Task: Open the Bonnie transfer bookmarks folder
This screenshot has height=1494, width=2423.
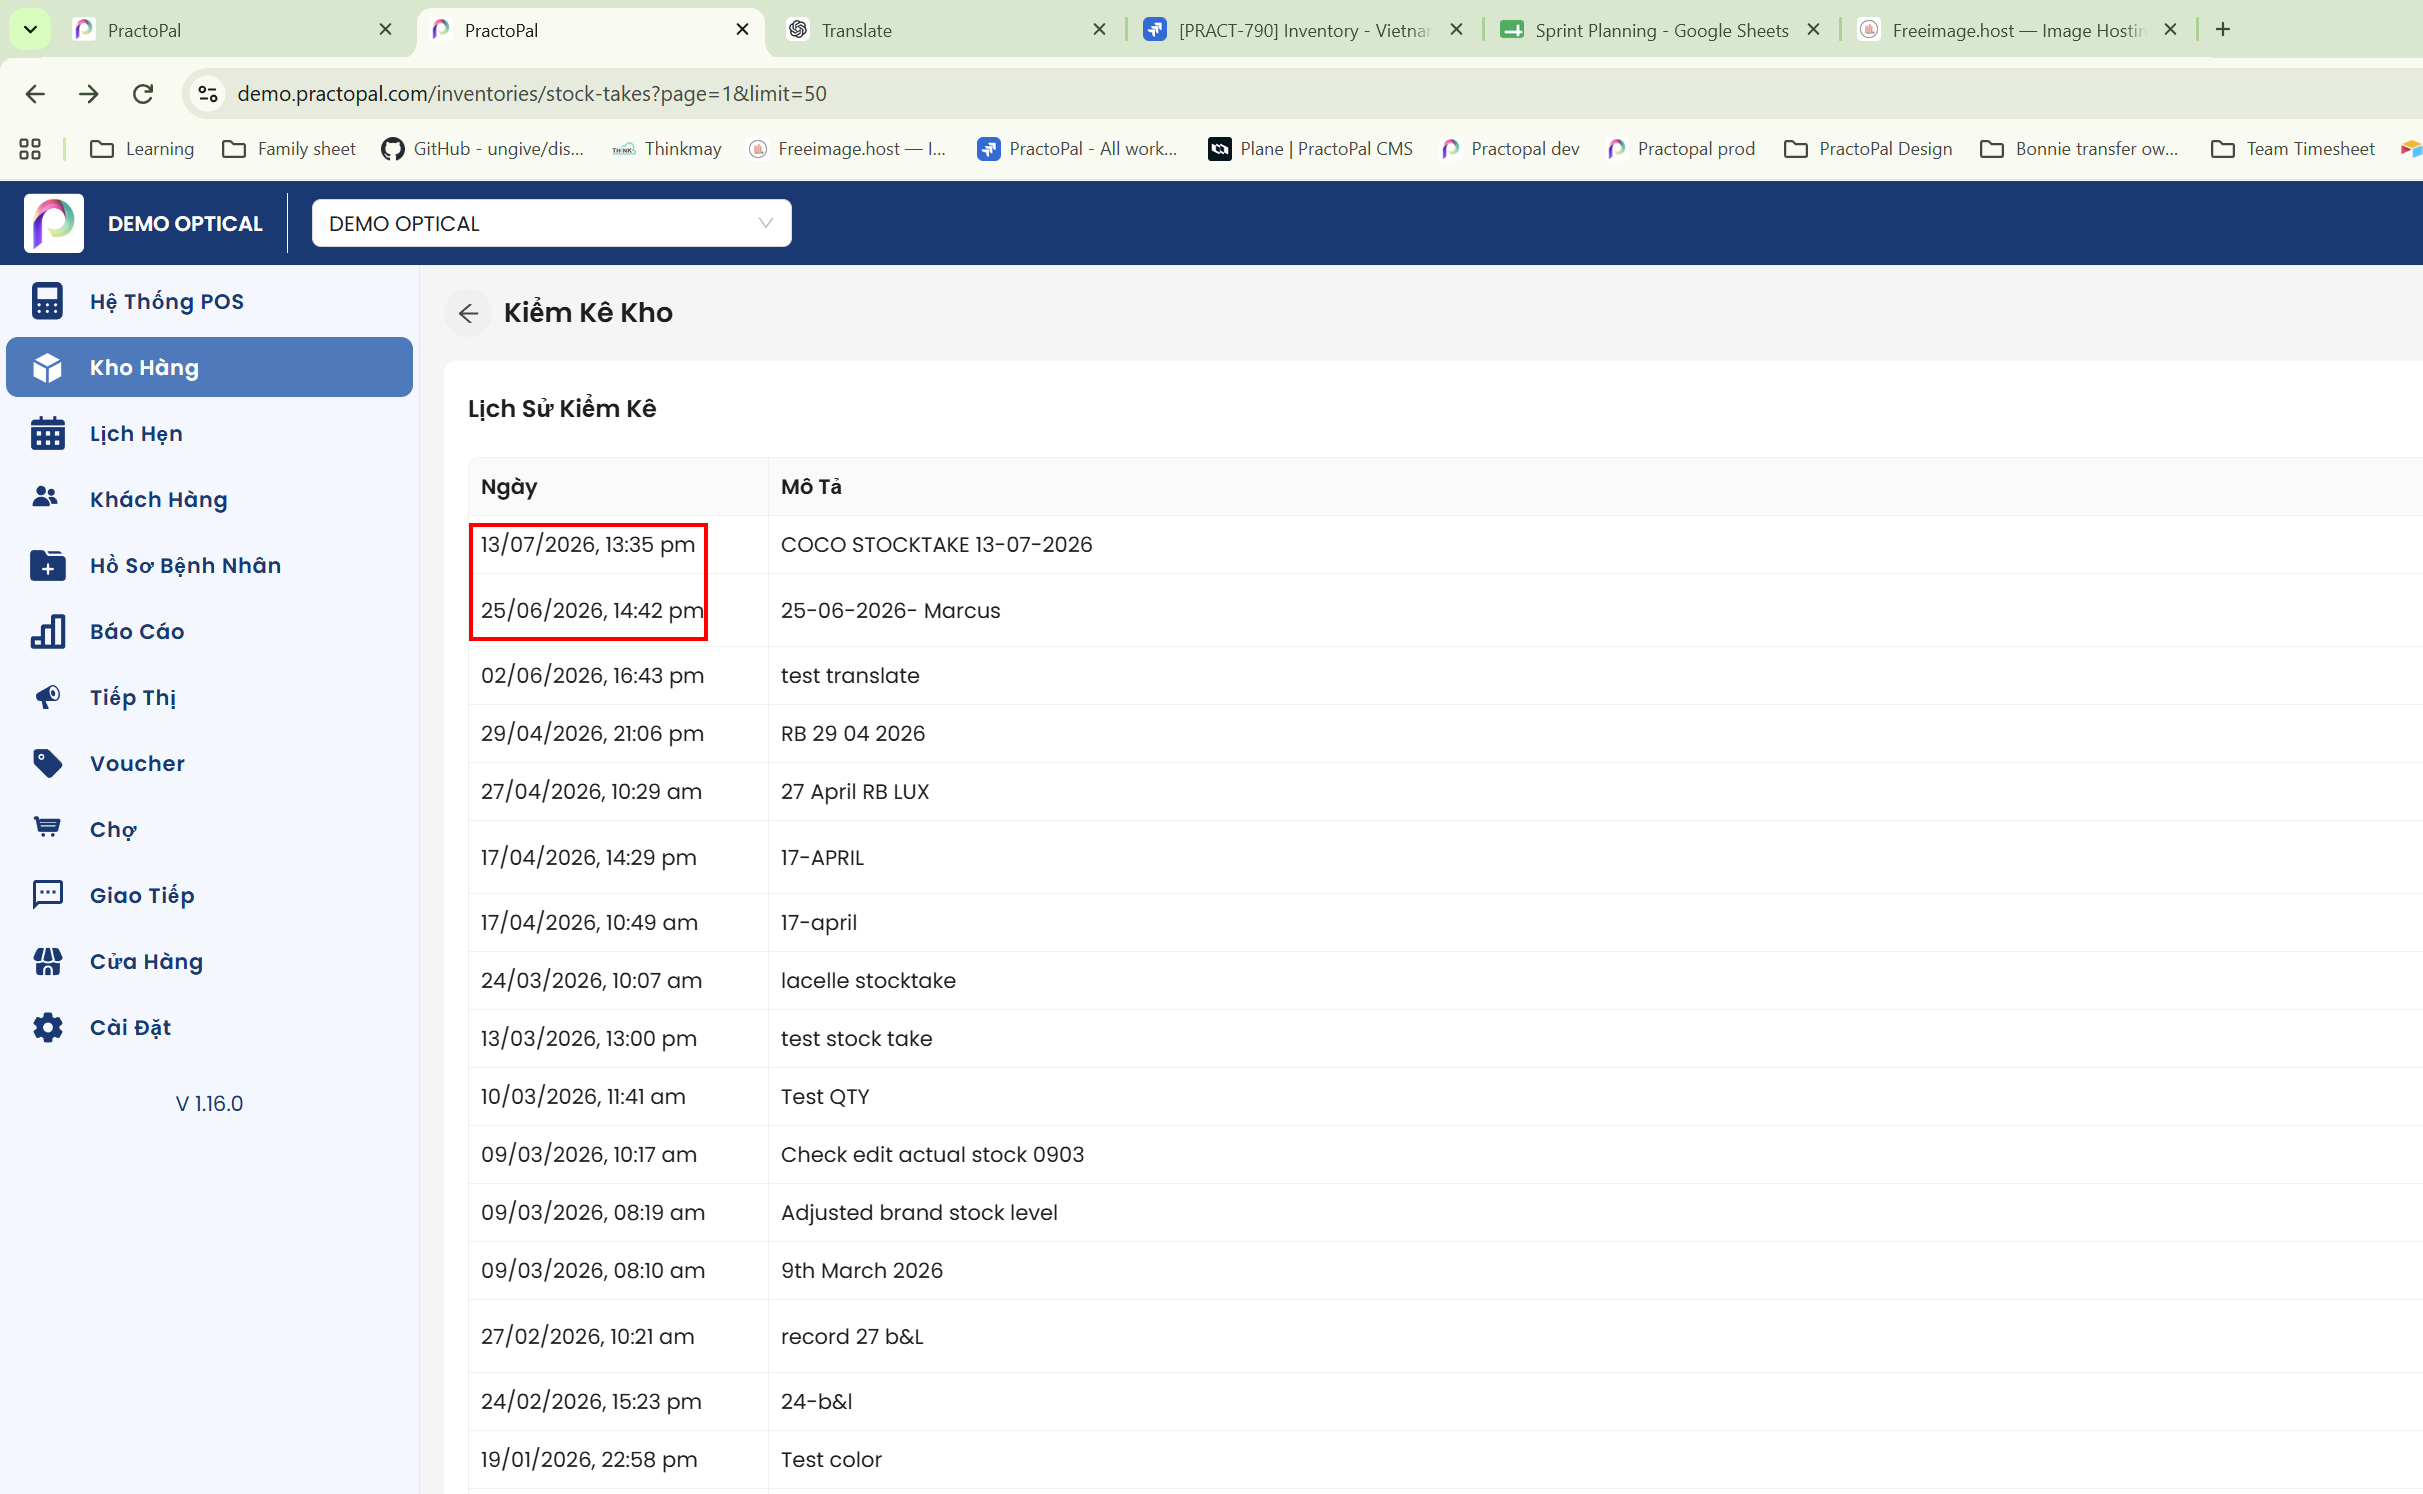Action: point(2080,149)
